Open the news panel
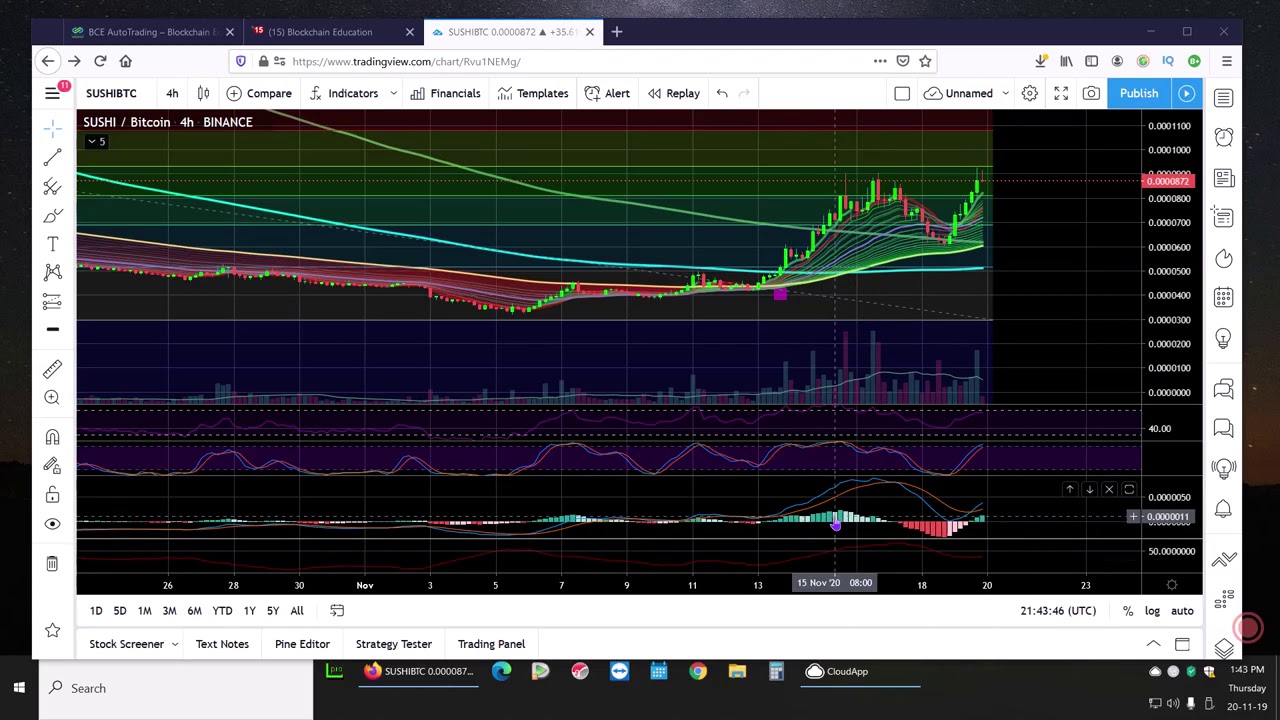This screenshot has width=1280, height=720. pos(1223,178)
